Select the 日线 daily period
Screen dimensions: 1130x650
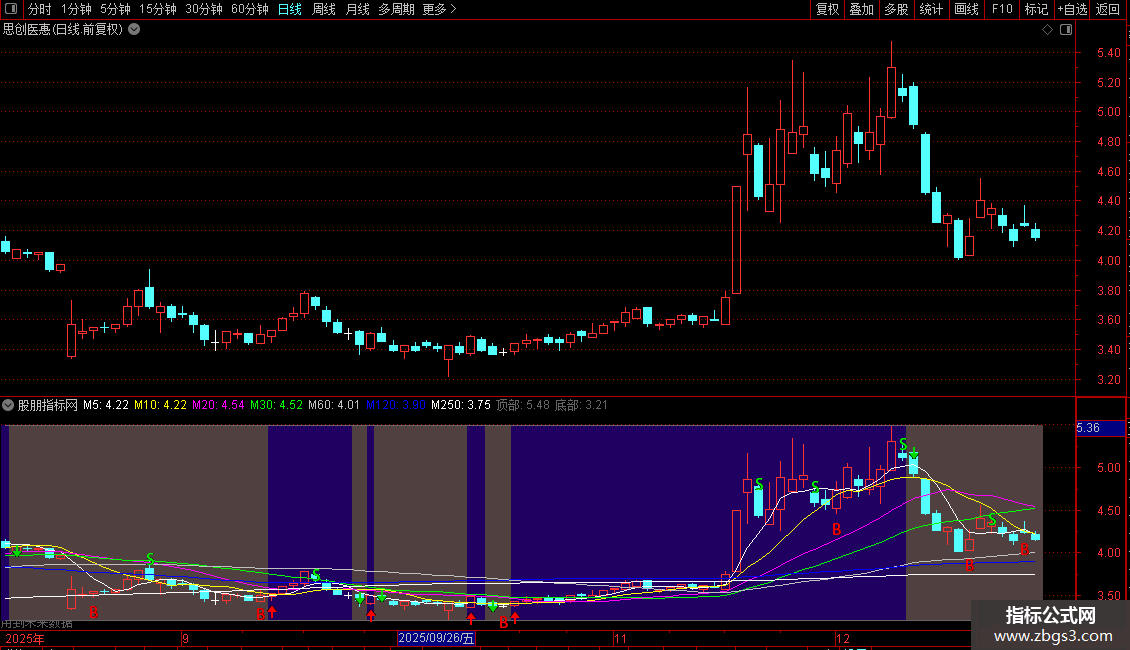click(290, 9)
